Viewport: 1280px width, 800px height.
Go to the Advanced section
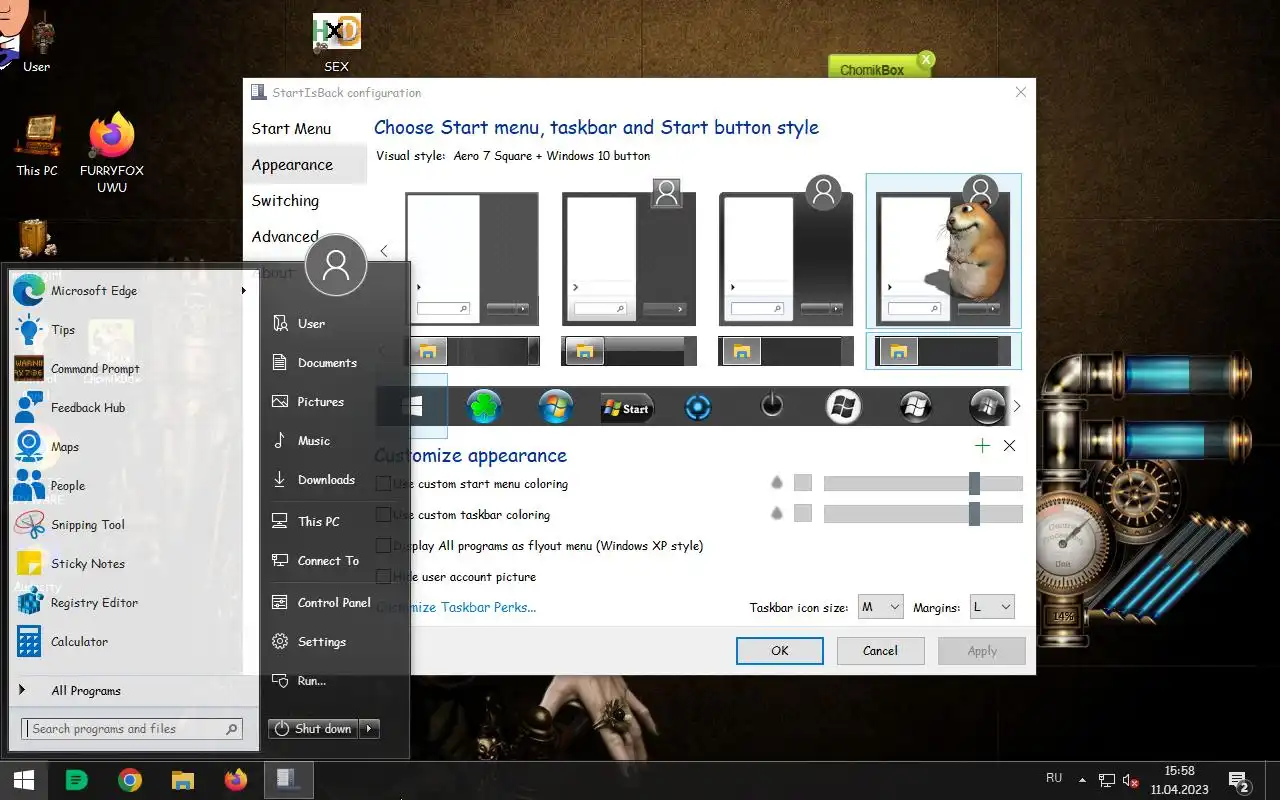pyautogui.click(x=285, y=237)
